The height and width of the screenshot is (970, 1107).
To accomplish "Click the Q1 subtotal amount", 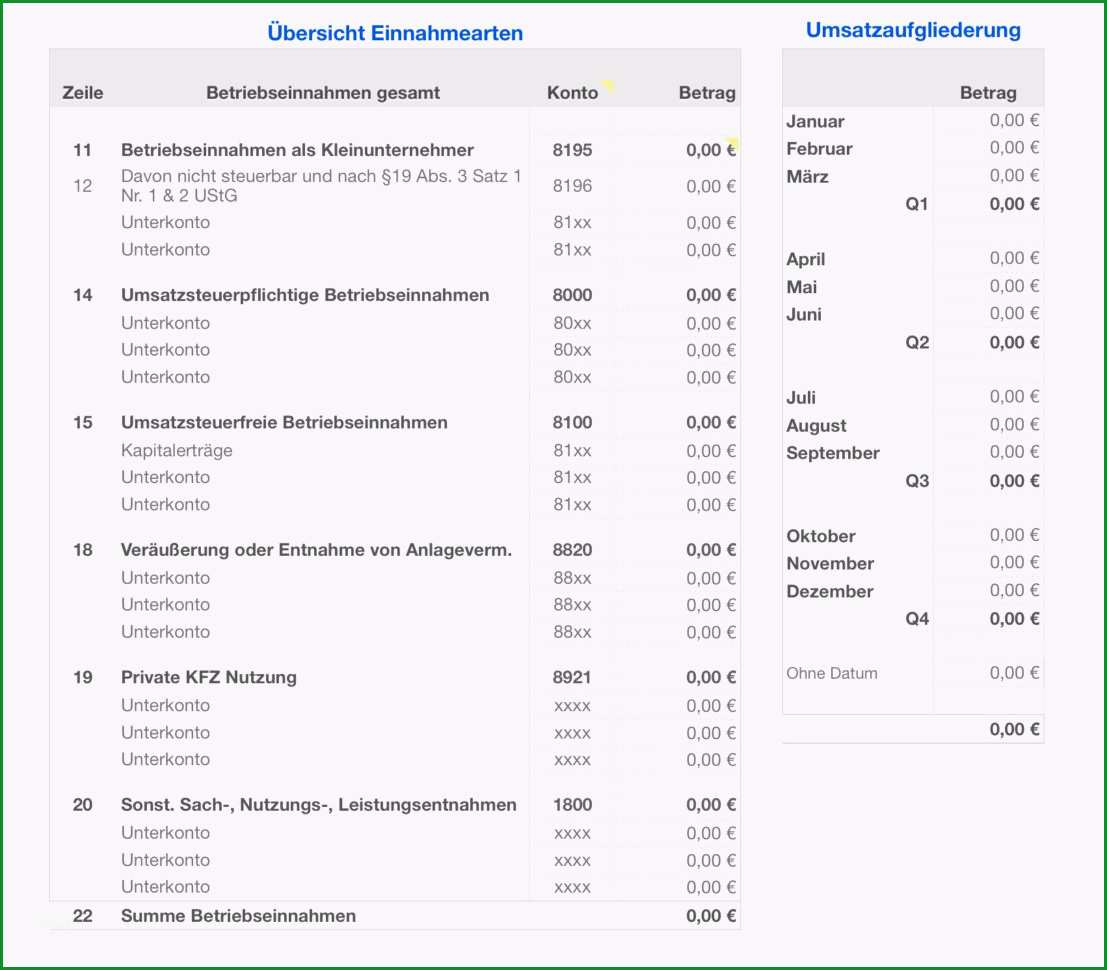I will tap(1014, 204).
